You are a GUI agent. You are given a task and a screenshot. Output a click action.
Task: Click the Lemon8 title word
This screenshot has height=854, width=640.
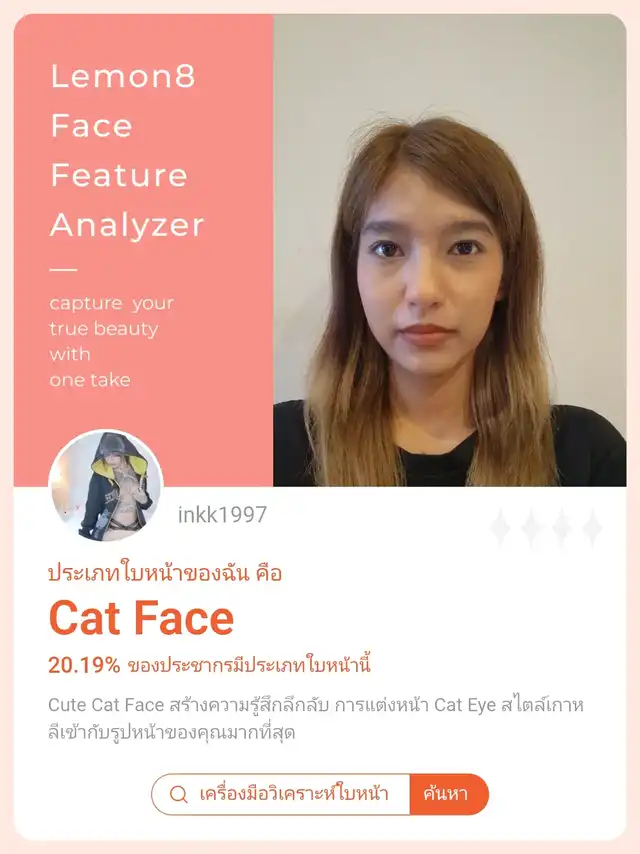click(123, 76)
